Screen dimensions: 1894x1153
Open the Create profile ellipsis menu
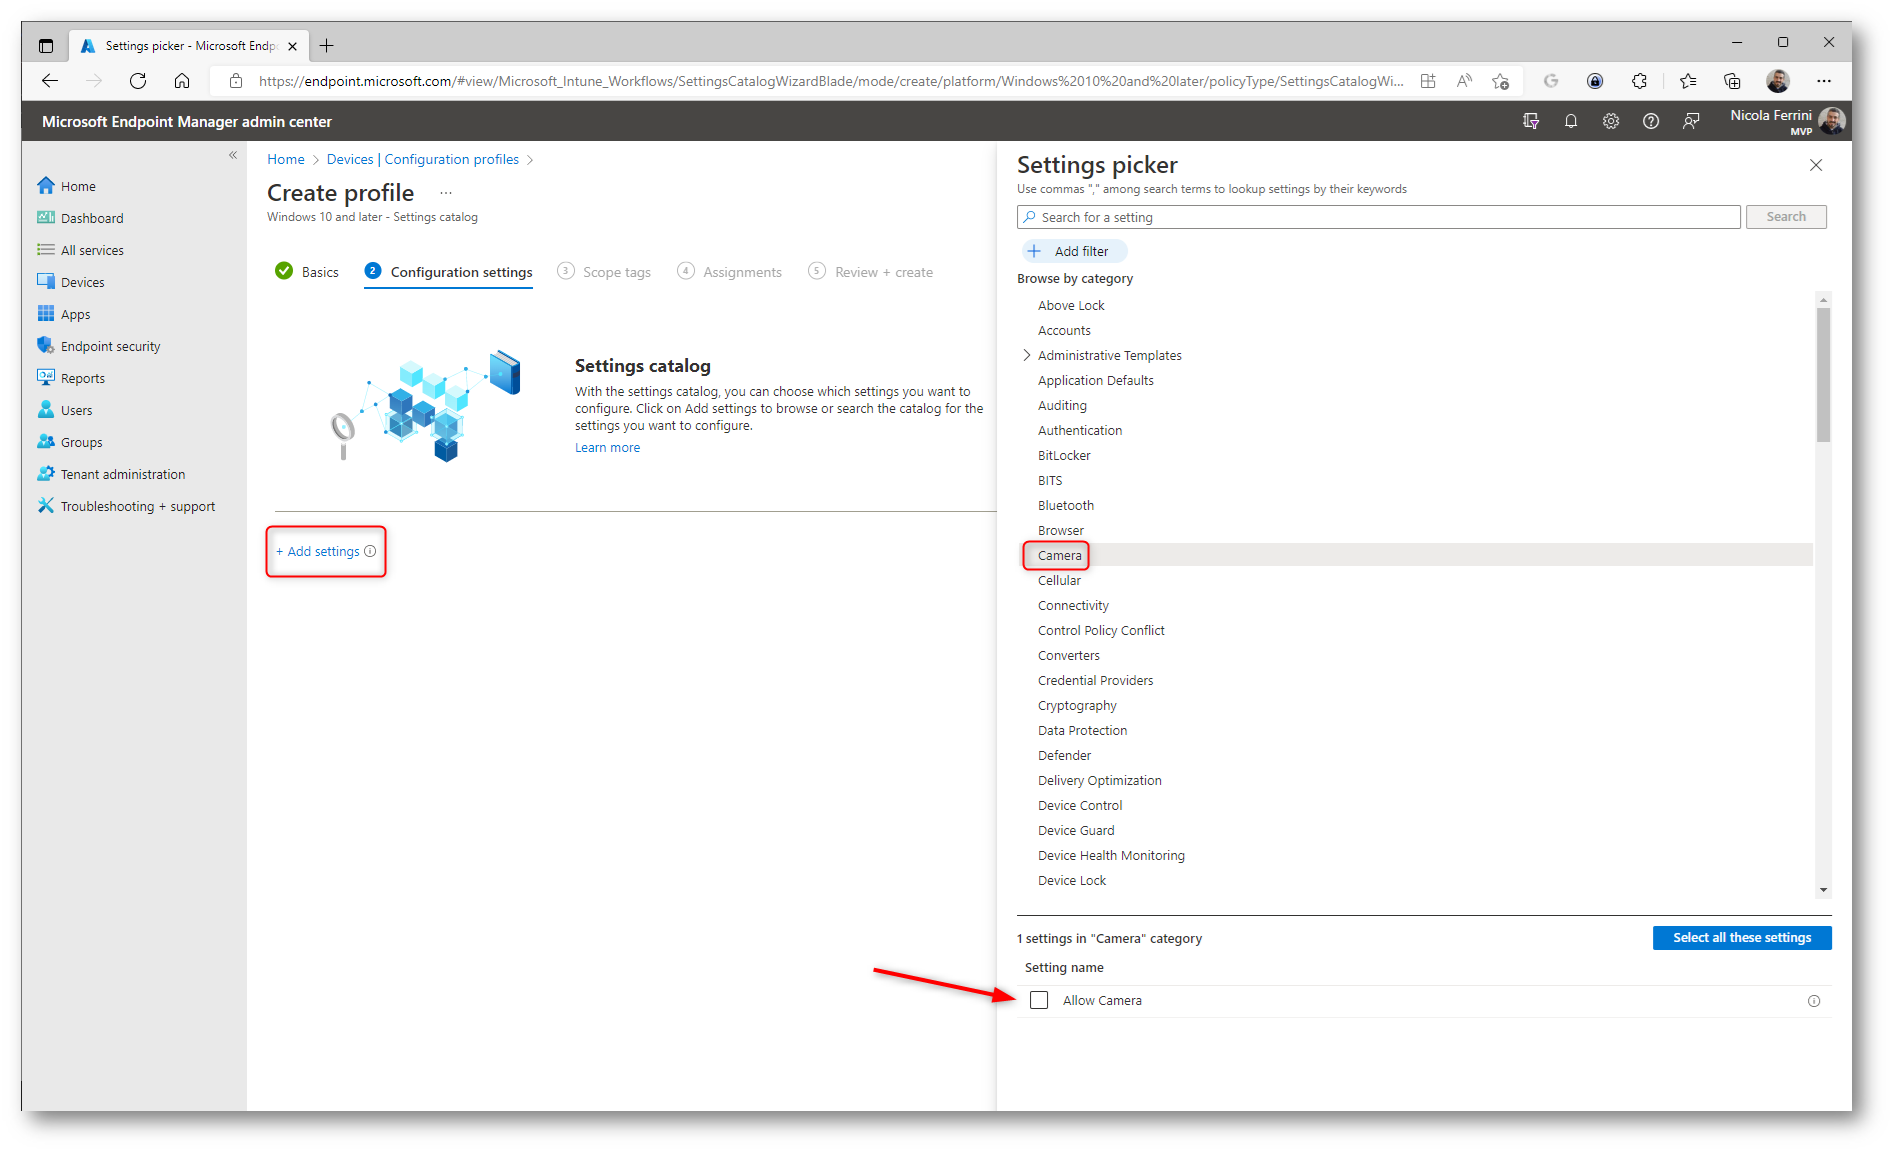pos(446,193)
